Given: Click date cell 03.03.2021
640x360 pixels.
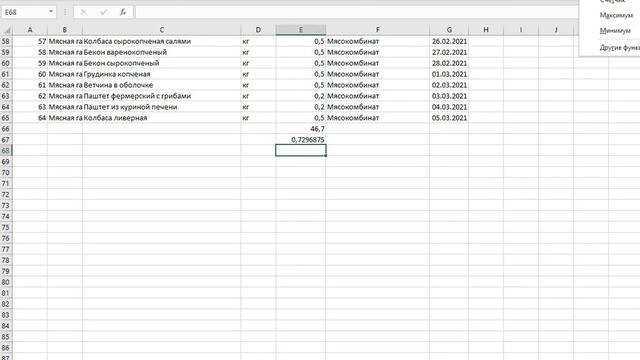Looking at the screenshot, I should point(449,96).
